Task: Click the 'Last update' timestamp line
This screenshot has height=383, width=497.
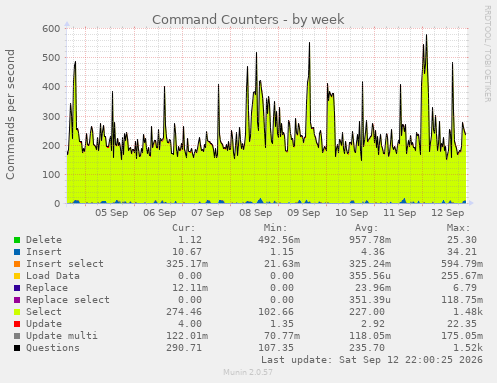Action: coord(372,360)
